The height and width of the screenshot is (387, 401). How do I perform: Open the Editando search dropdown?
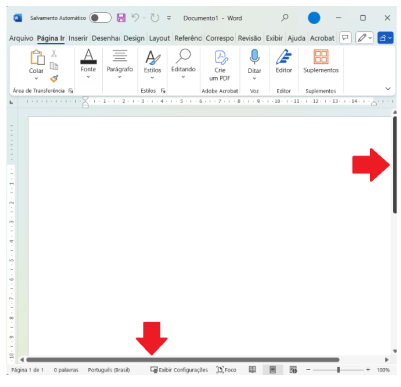[x=183, y=63]
